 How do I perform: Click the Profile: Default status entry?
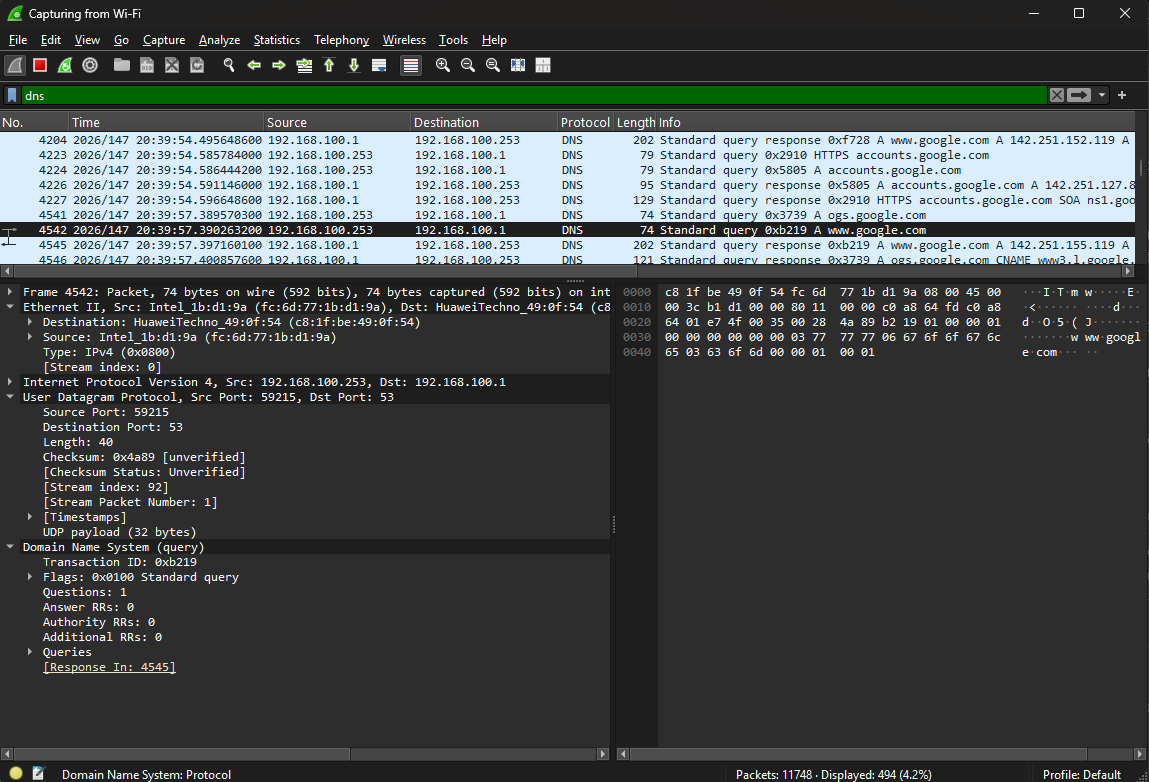point(1082,775)
